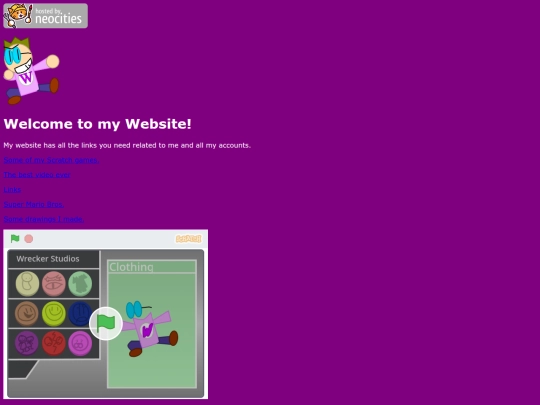Select the dark blue circle icon
This screenshot has height=405, width=540.
pos(80,313)
